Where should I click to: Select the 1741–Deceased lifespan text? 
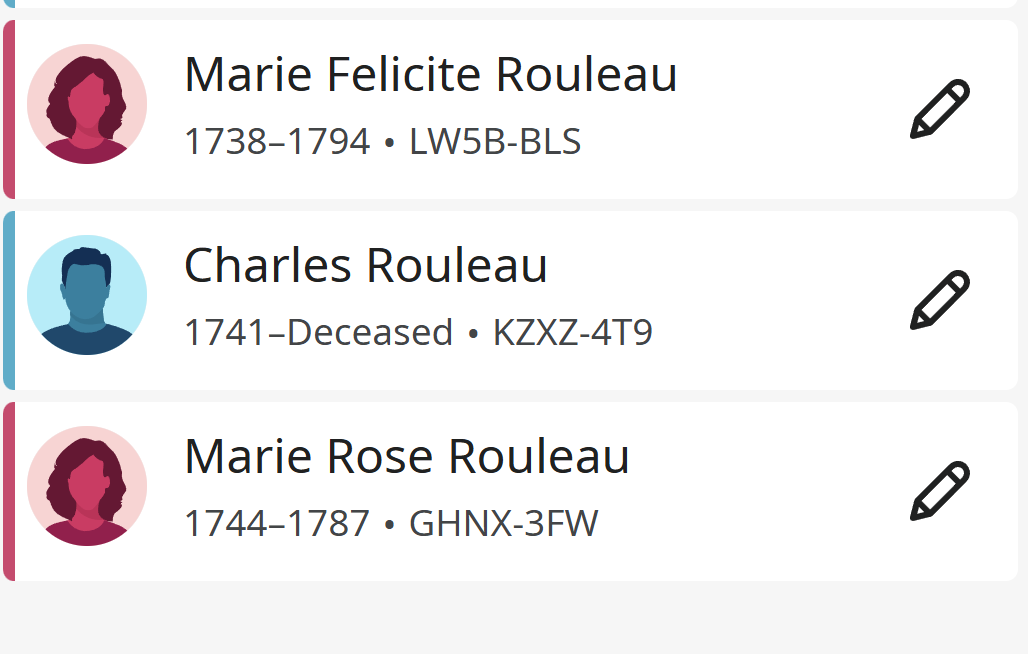pos(319,332)
